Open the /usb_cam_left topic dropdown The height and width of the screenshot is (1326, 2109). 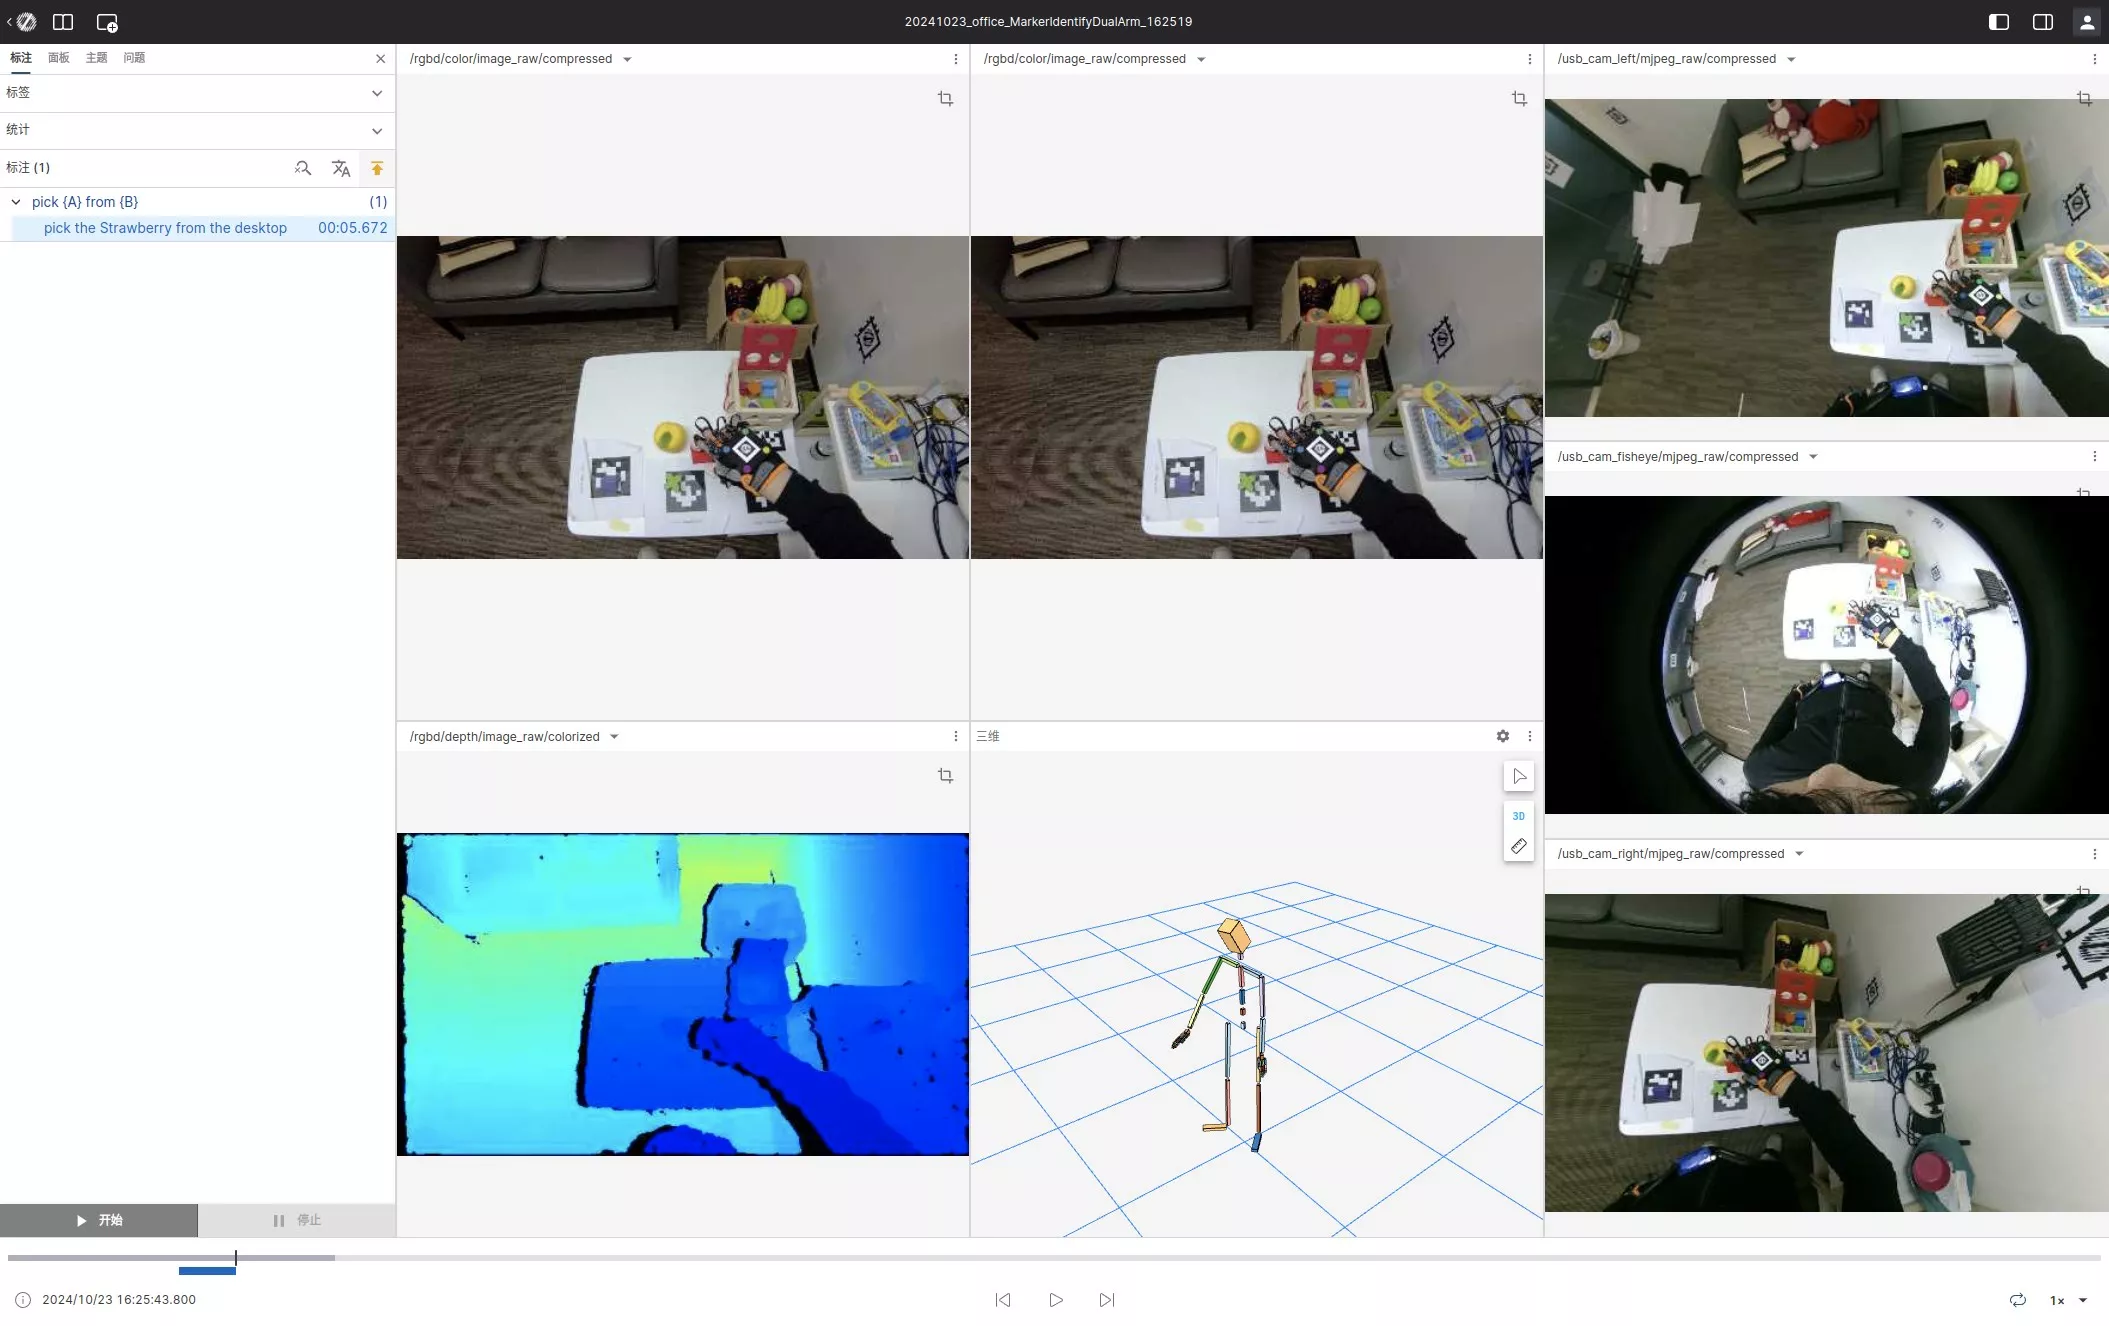[1791, 59]
